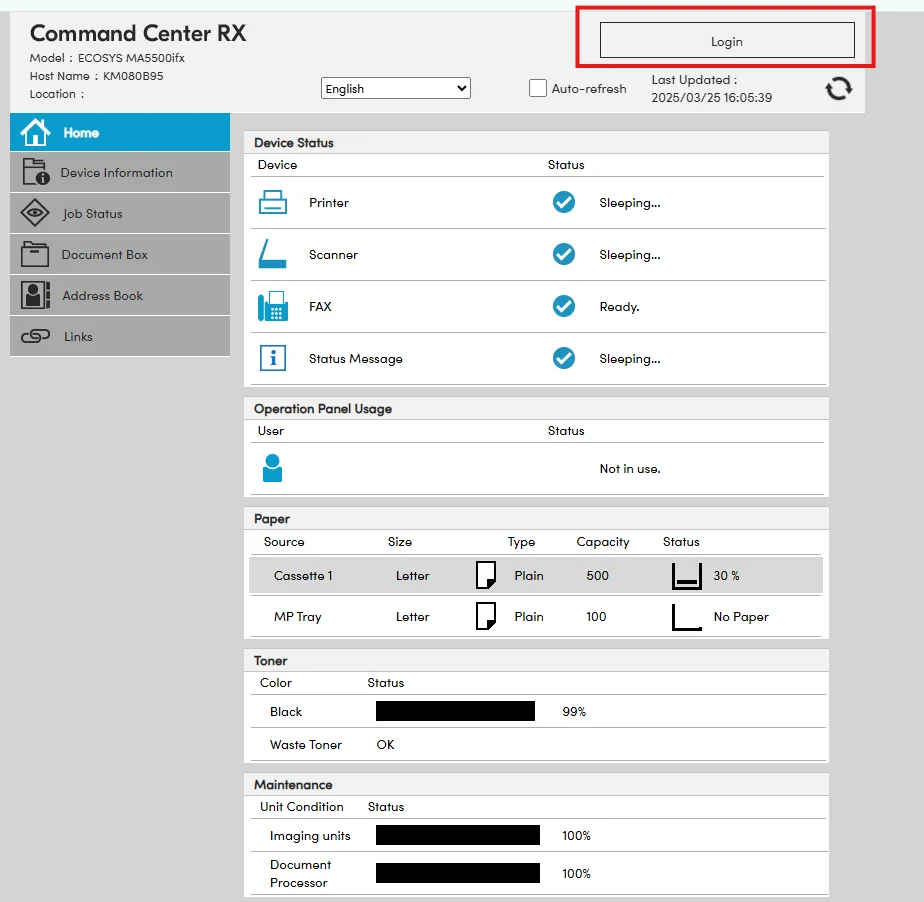Click the Links chain icon
The width and height of the screenshot is (924, 902).
35,337
